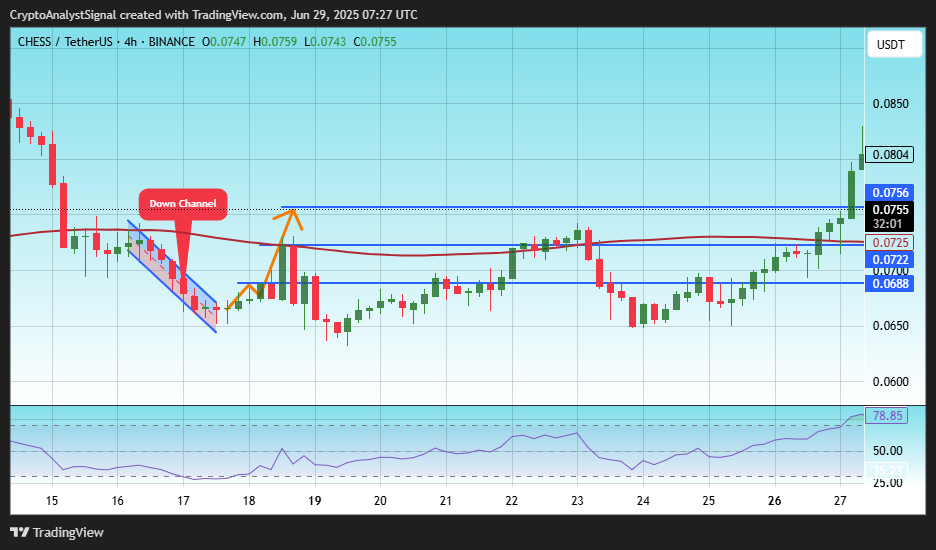Click the 0.0722 blue line label
This screenshot has height=550, width=936.
pyautogui.click(x=890, y=260)
